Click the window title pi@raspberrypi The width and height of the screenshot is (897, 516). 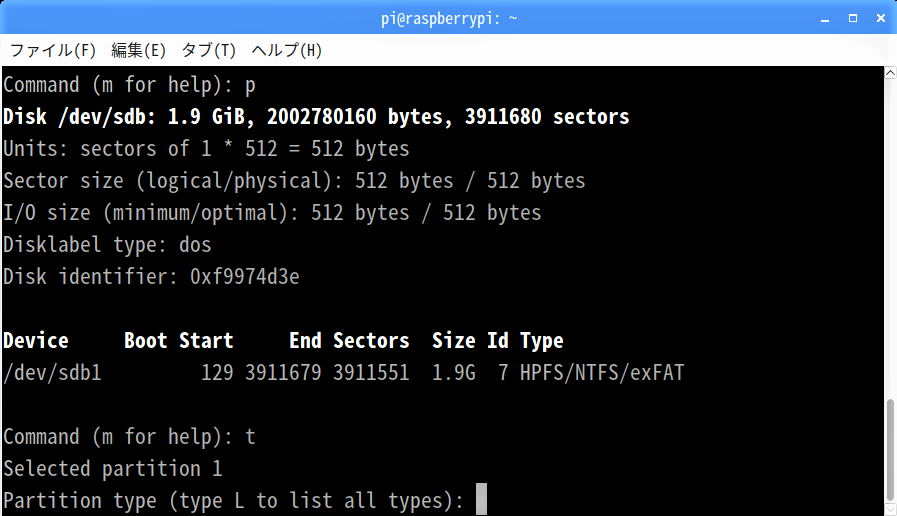click(x=449, y=19)
